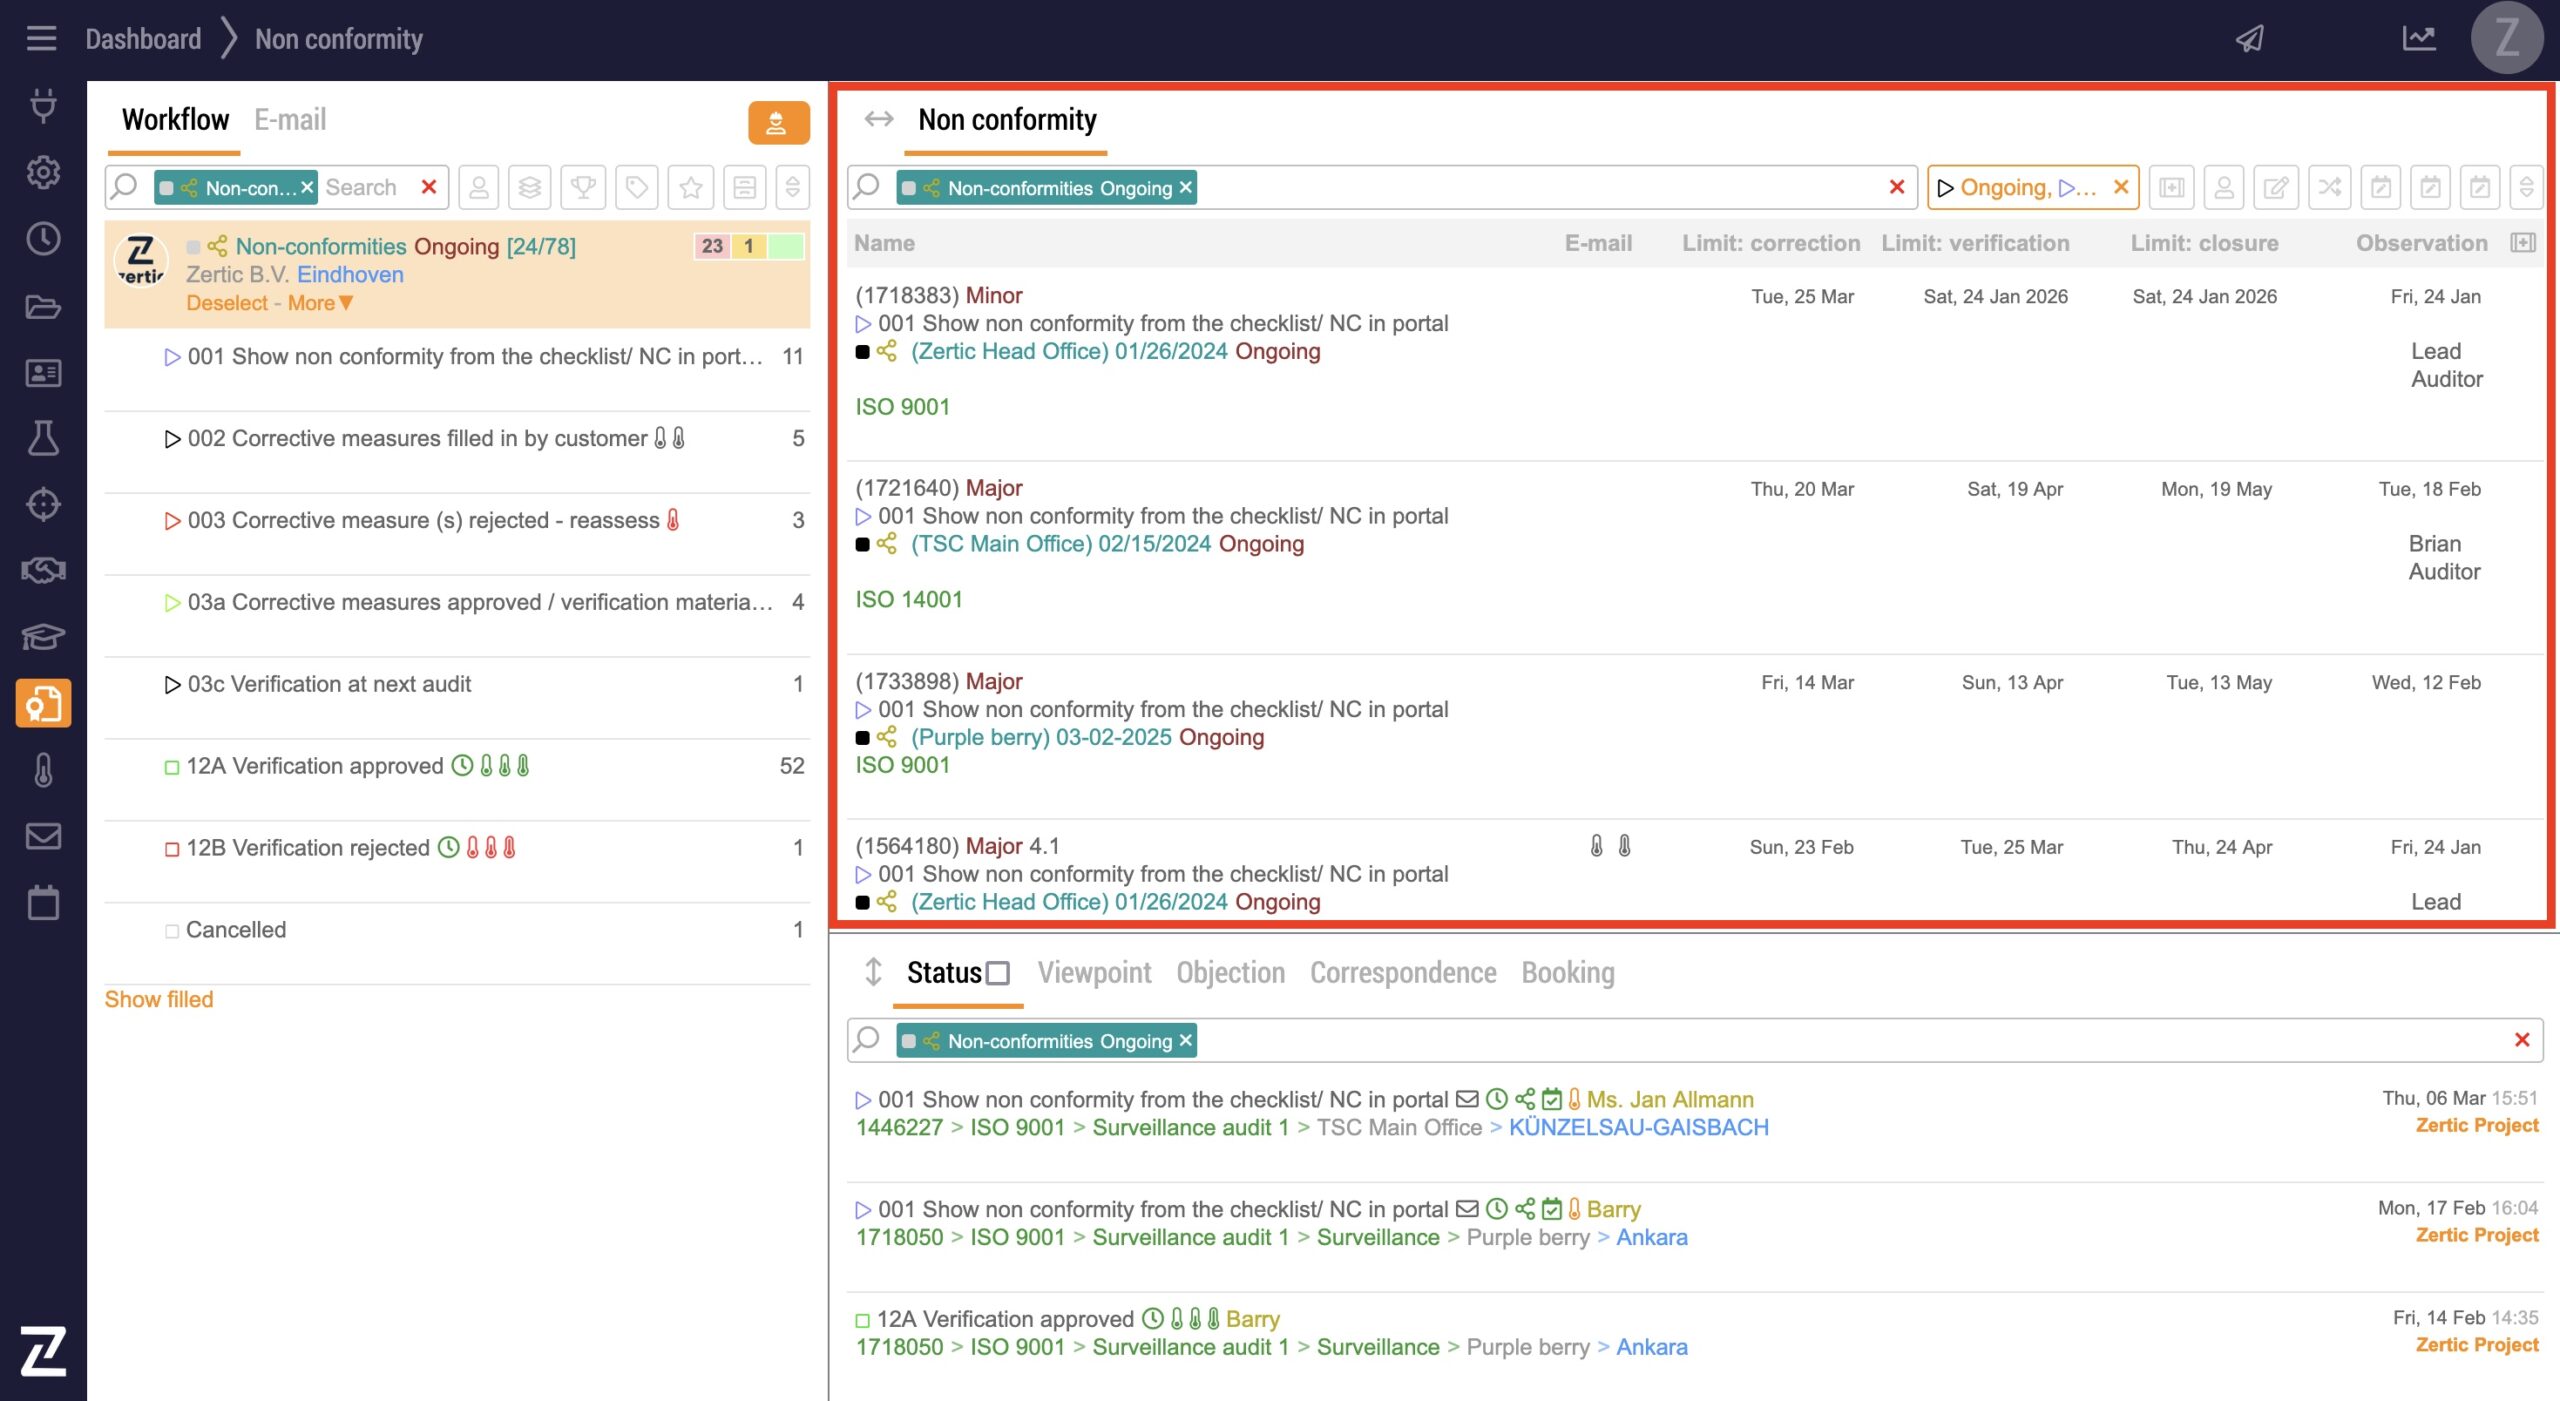
Task: Toggle the 12A Verification approved square
Action: 172,767
